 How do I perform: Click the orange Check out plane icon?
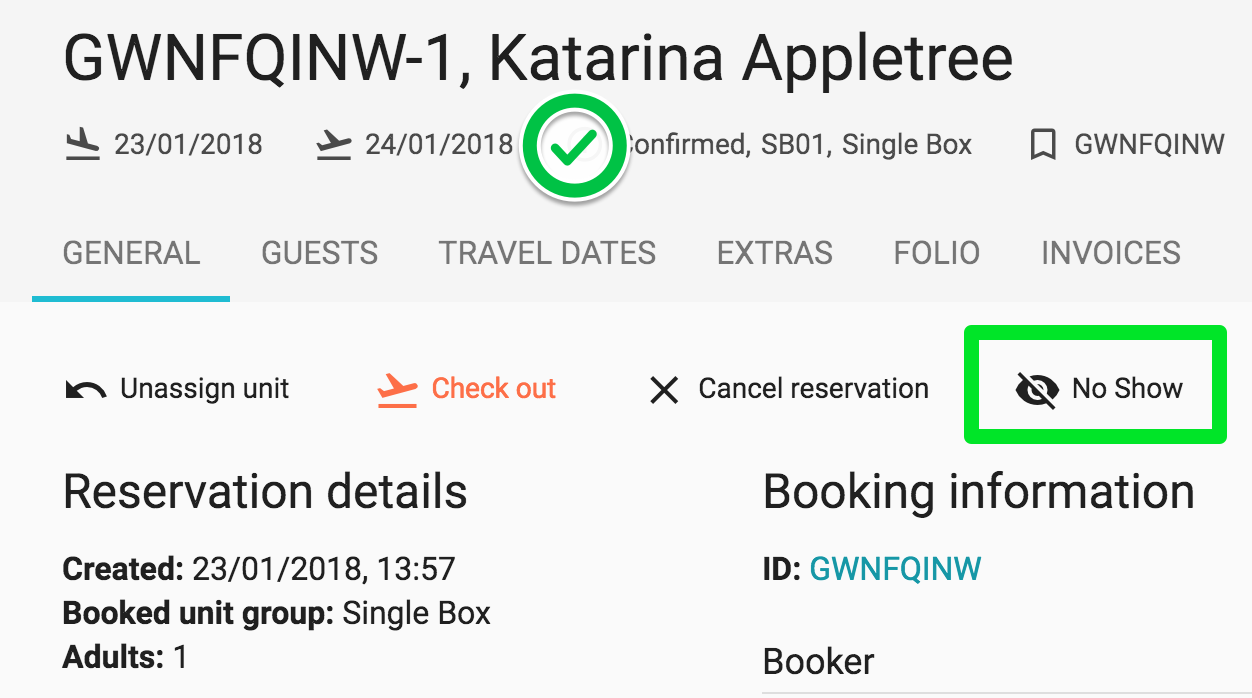point(397,389)
